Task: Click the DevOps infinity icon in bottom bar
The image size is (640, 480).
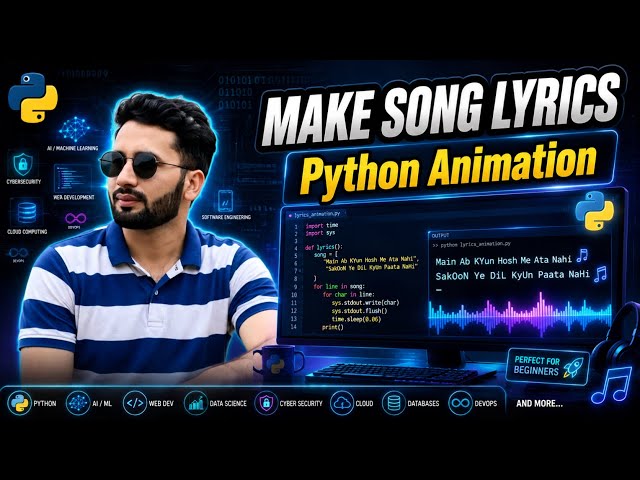Action: coord(460,403)
